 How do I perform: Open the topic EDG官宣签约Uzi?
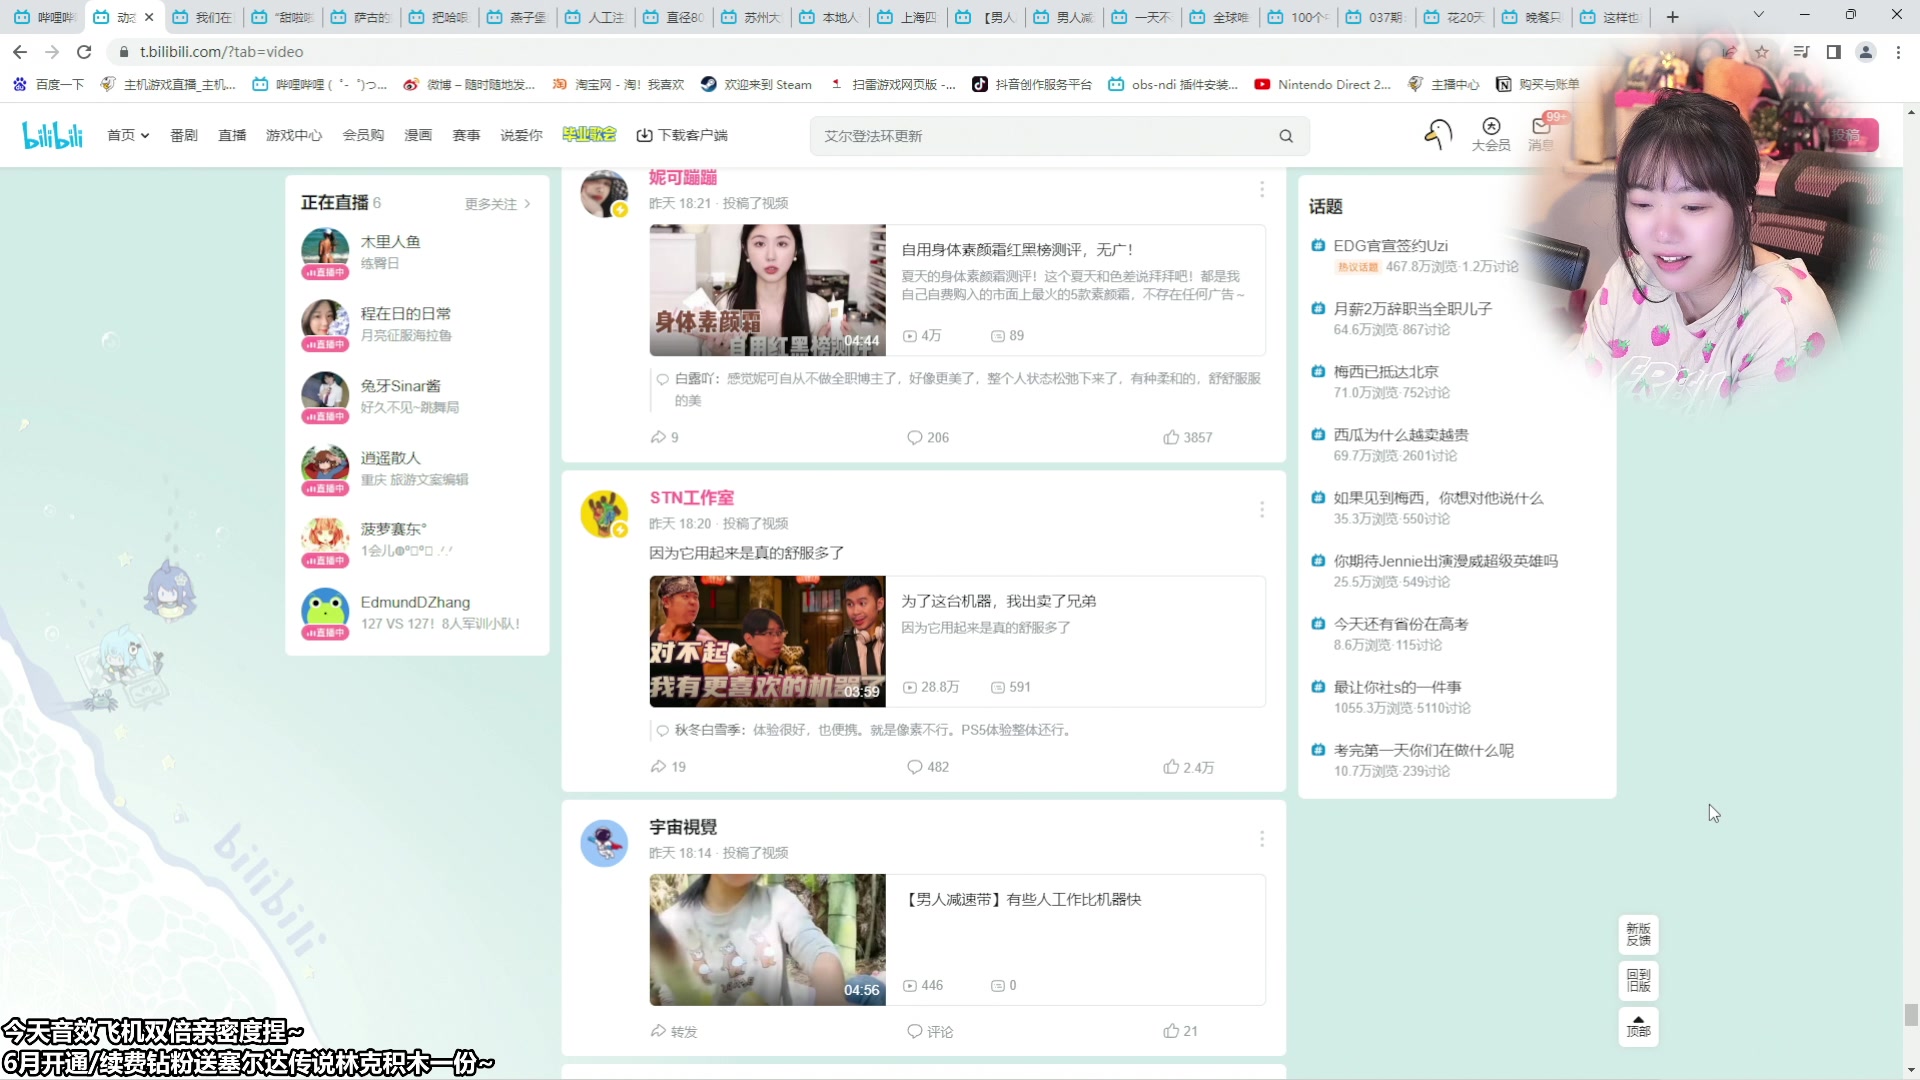click(1390, 246)
